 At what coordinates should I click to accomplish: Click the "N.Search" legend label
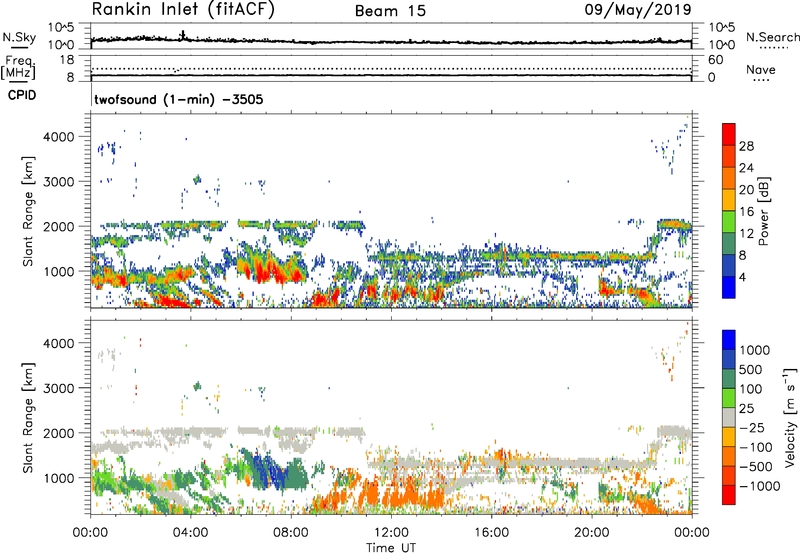[772, 37]
